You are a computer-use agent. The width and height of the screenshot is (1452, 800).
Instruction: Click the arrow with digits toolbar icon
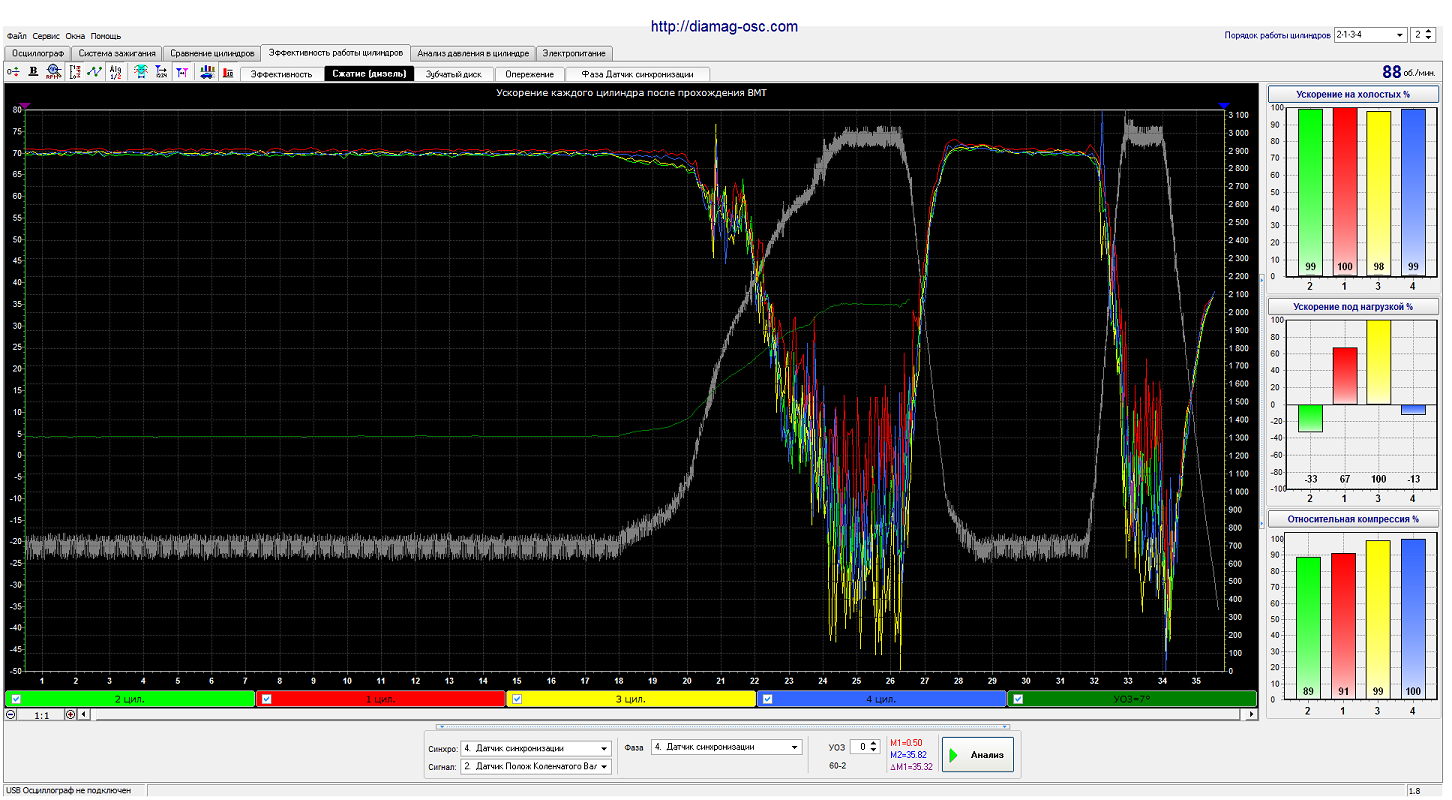coord(161,72)
